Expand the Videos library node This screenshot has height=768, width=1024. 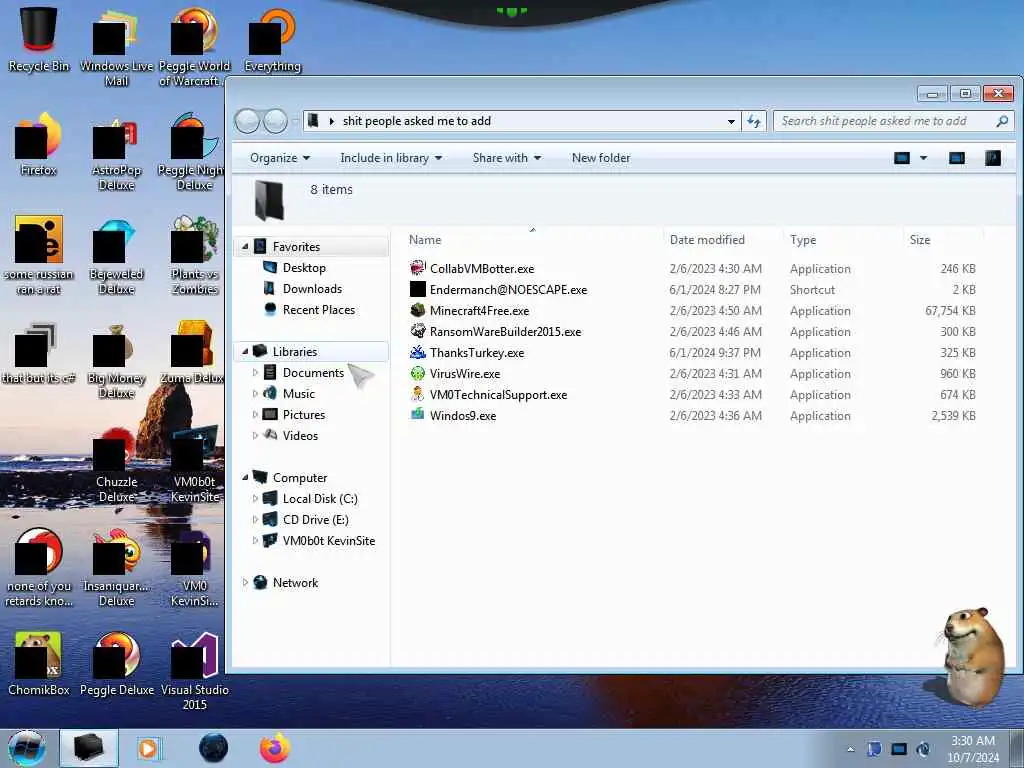[255, 435]
